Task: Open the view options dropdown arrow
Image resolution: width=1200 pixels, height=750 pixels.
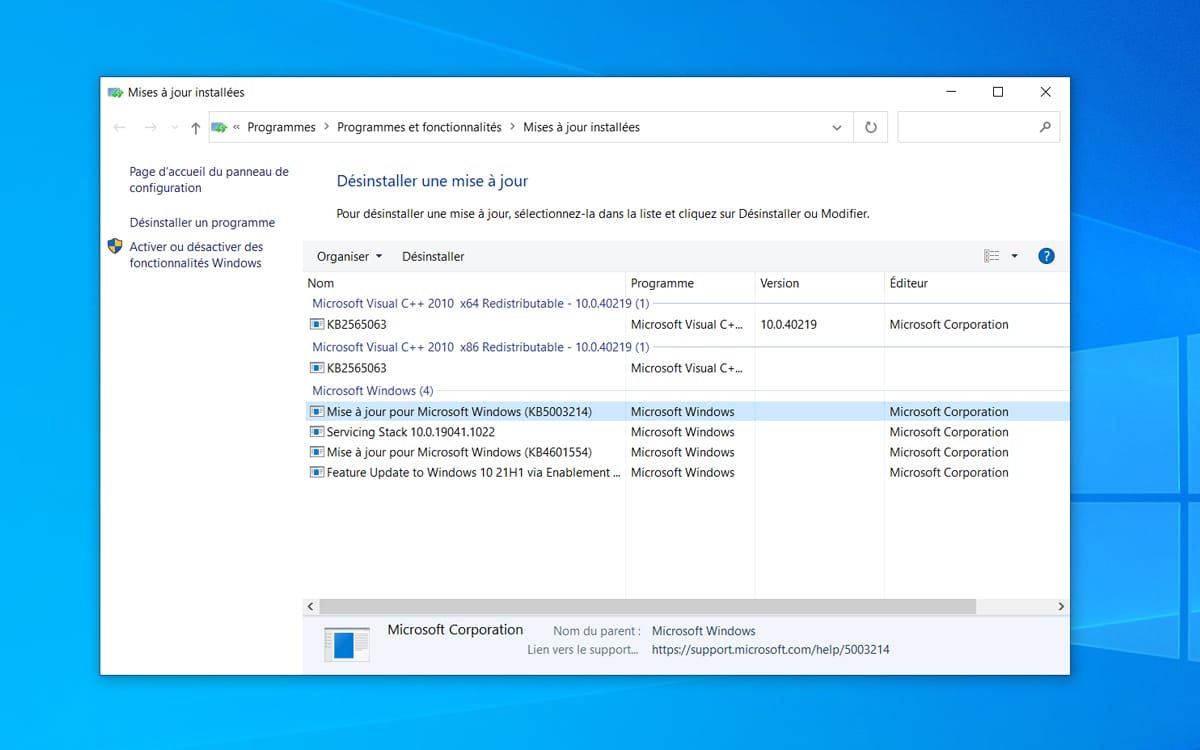Action: click(x=1014, y=256)
